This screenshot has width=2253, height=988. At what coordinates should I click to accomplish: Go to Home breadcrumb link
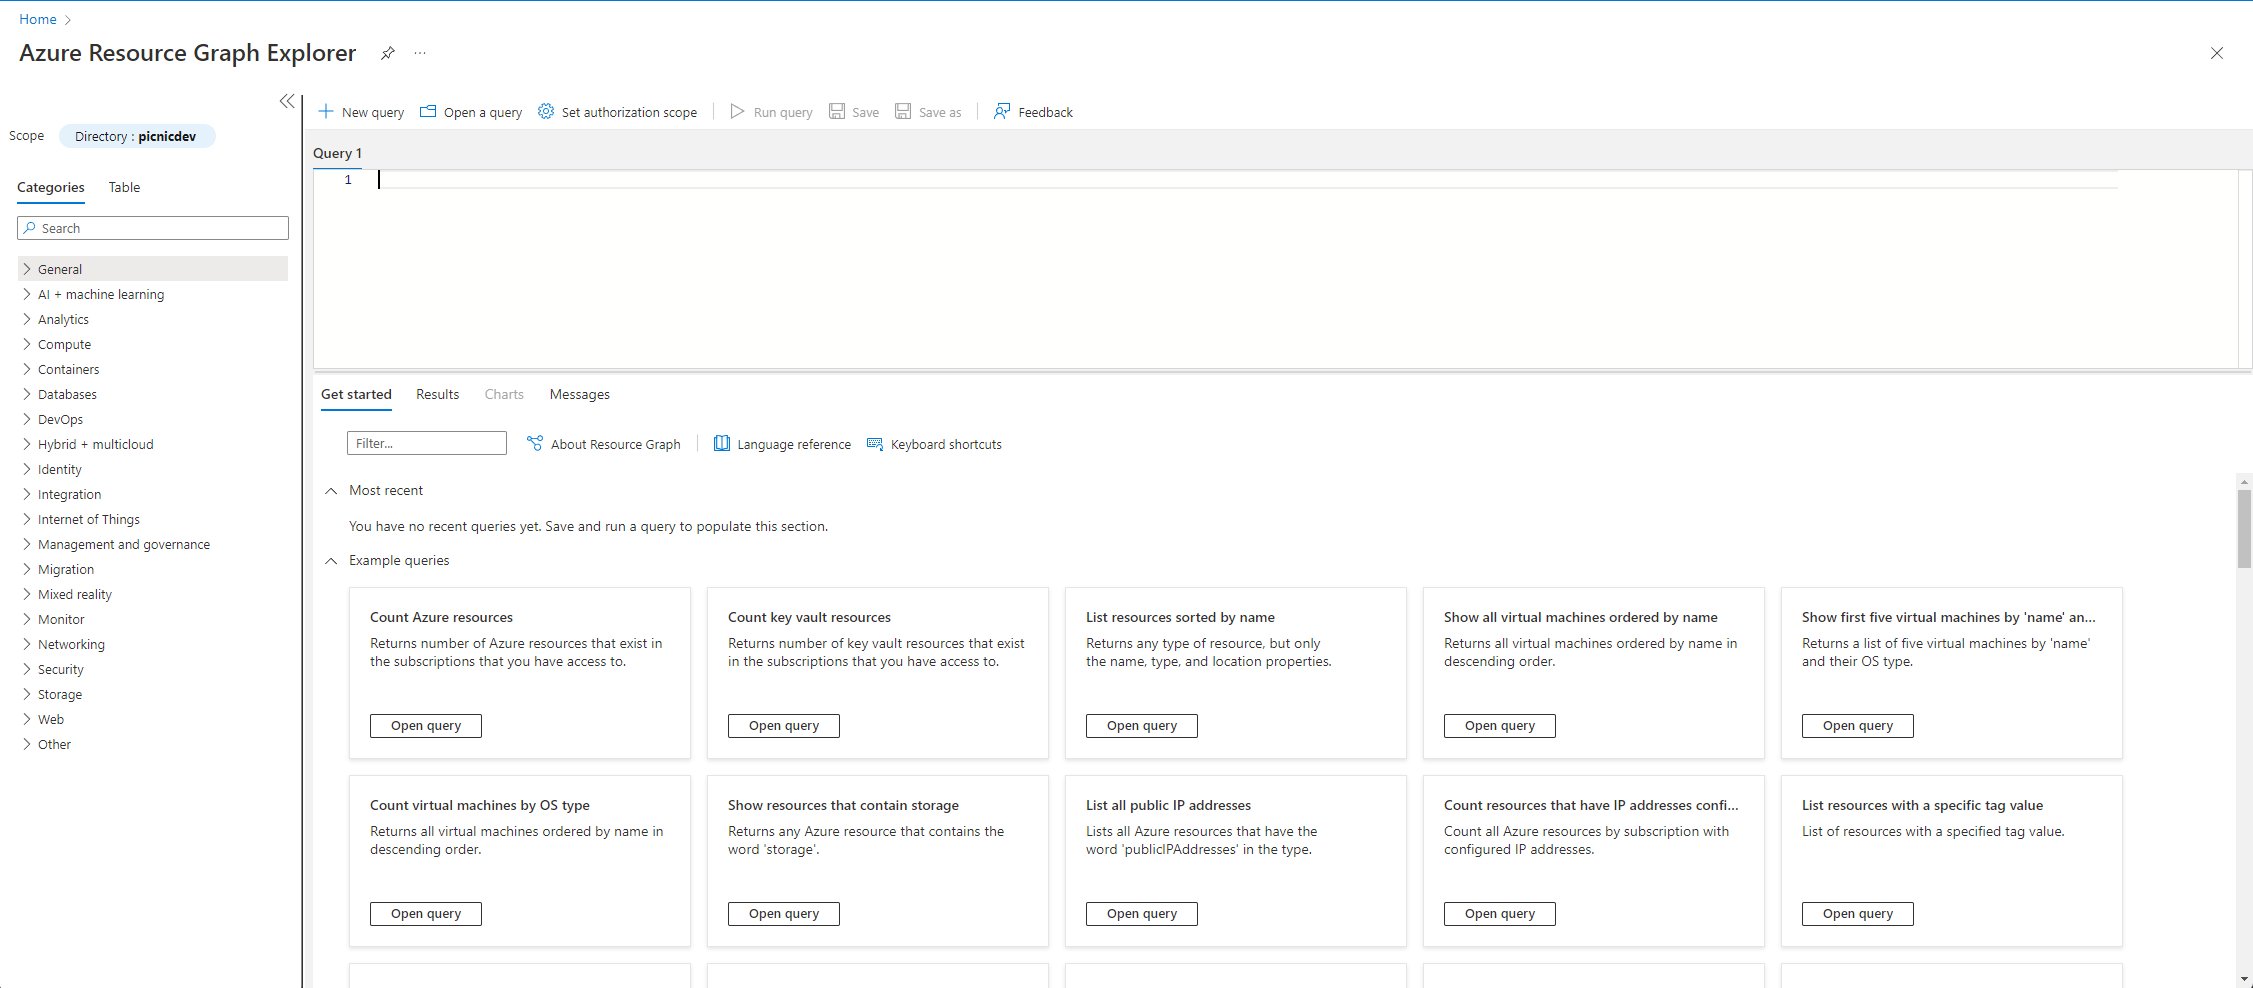click(x=38, y=19)
